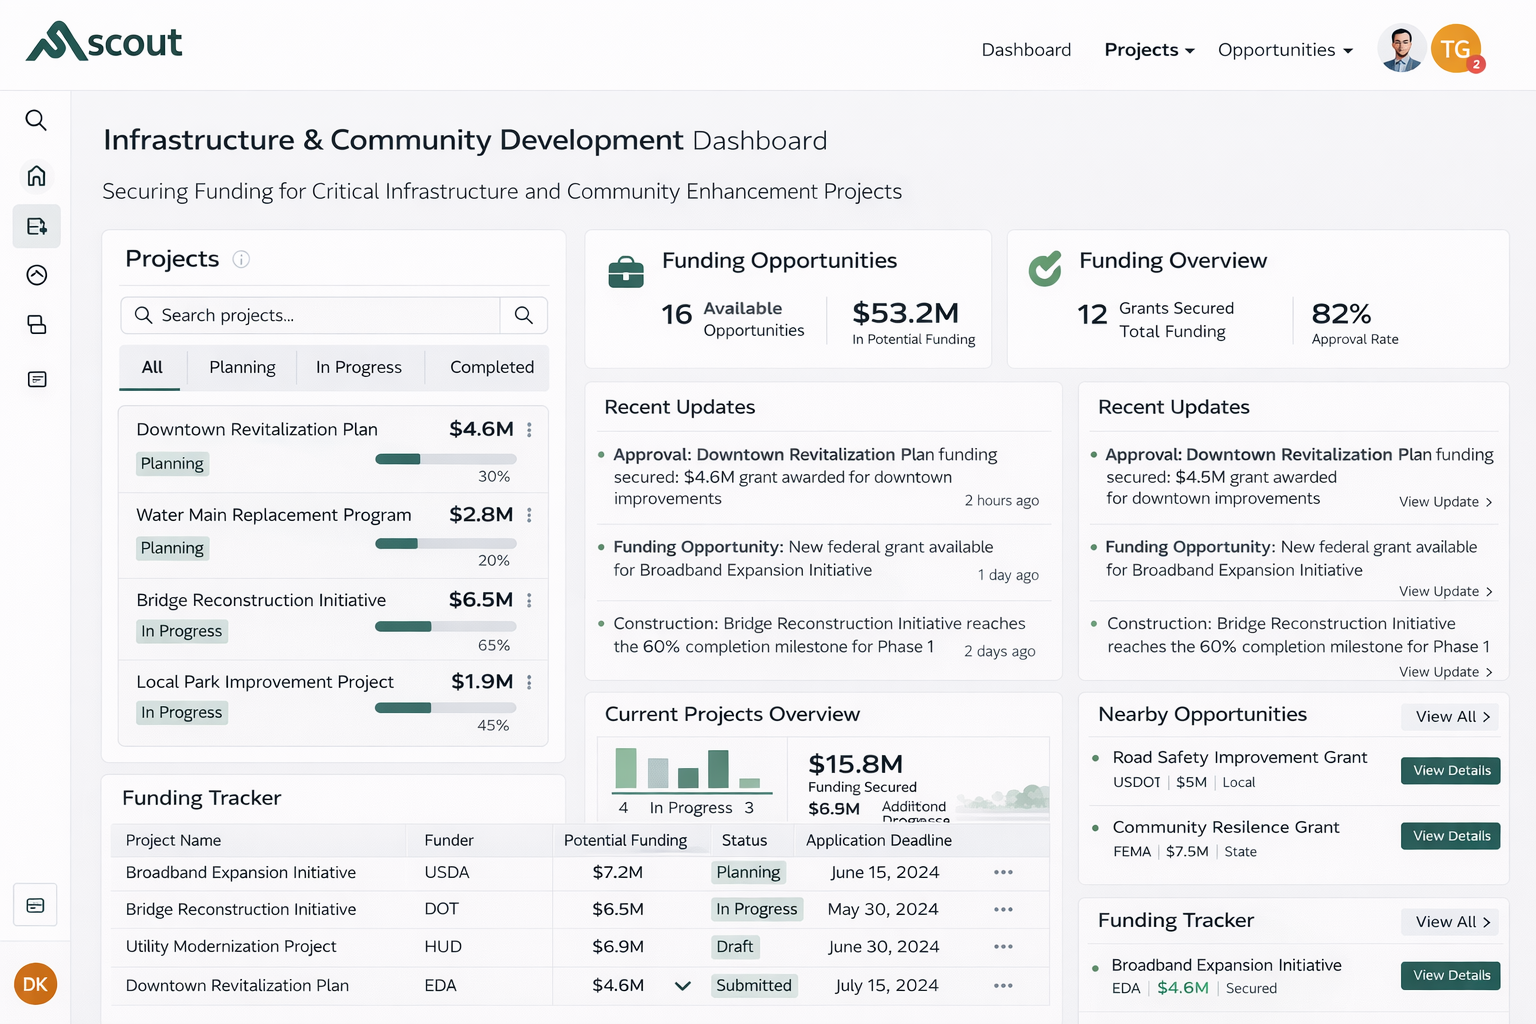Open more actions for Downtown Revitalization table row

point(1003,985)
